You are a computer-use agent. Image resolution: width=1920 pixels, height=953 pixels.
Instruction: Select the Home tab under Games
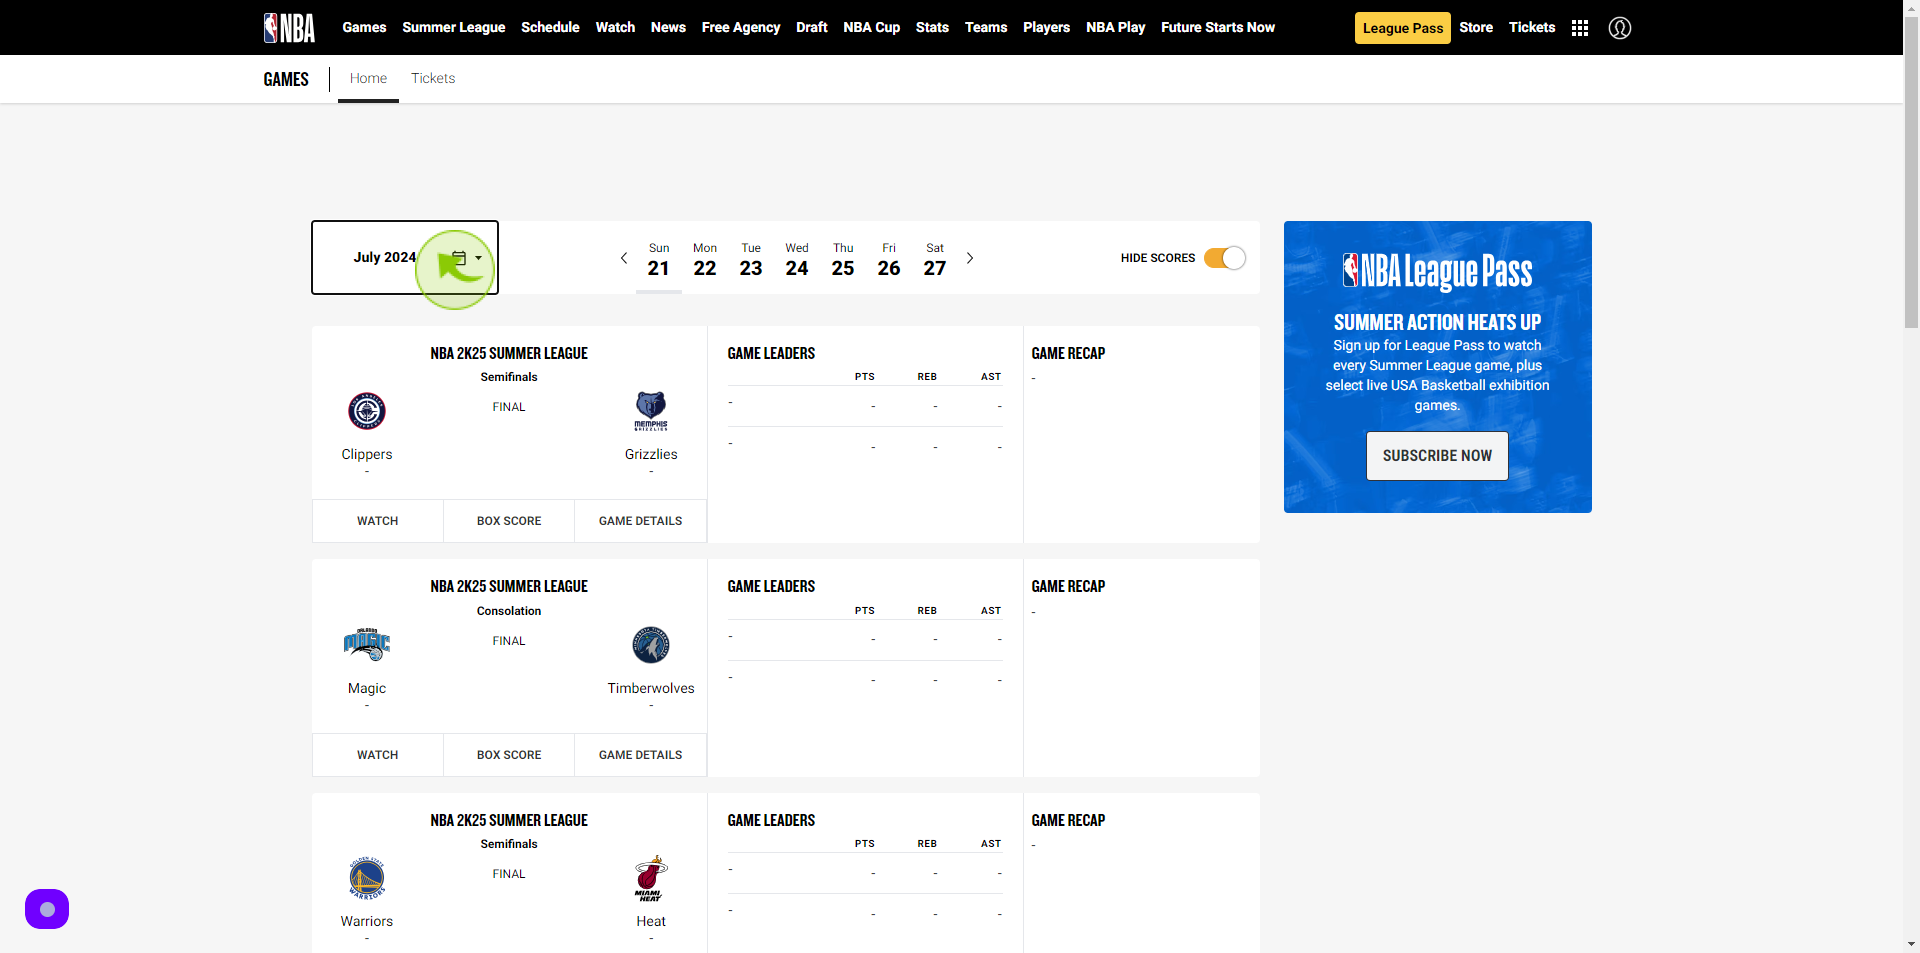(368, 78)
